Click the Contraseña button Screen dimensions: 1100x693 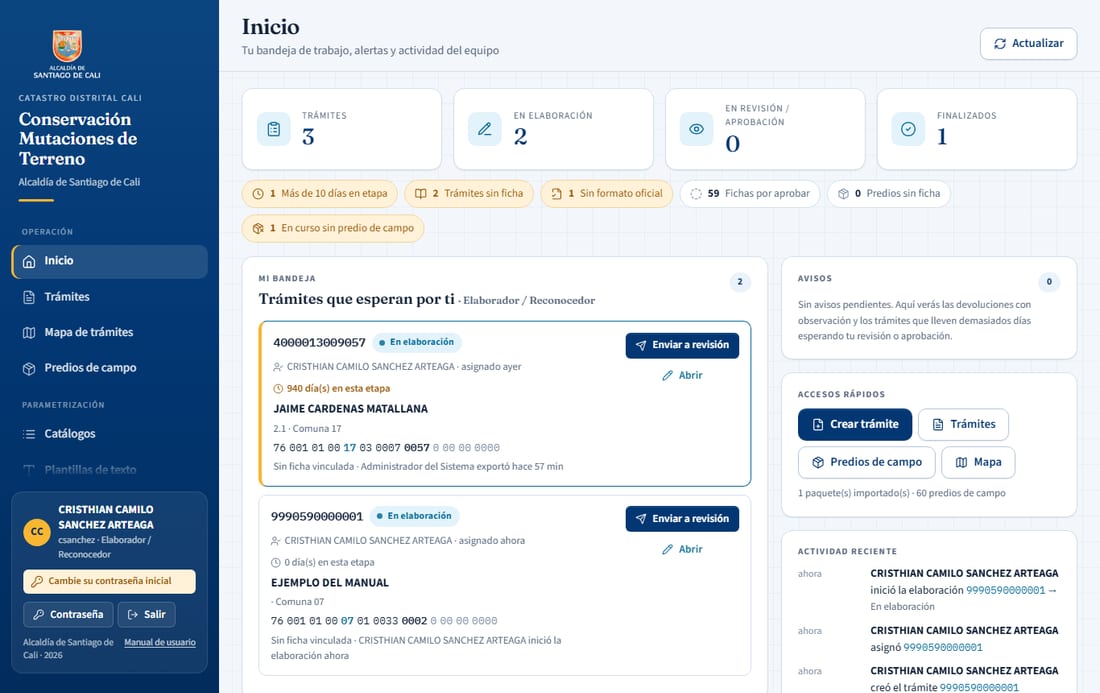click(x=68, y=614)
